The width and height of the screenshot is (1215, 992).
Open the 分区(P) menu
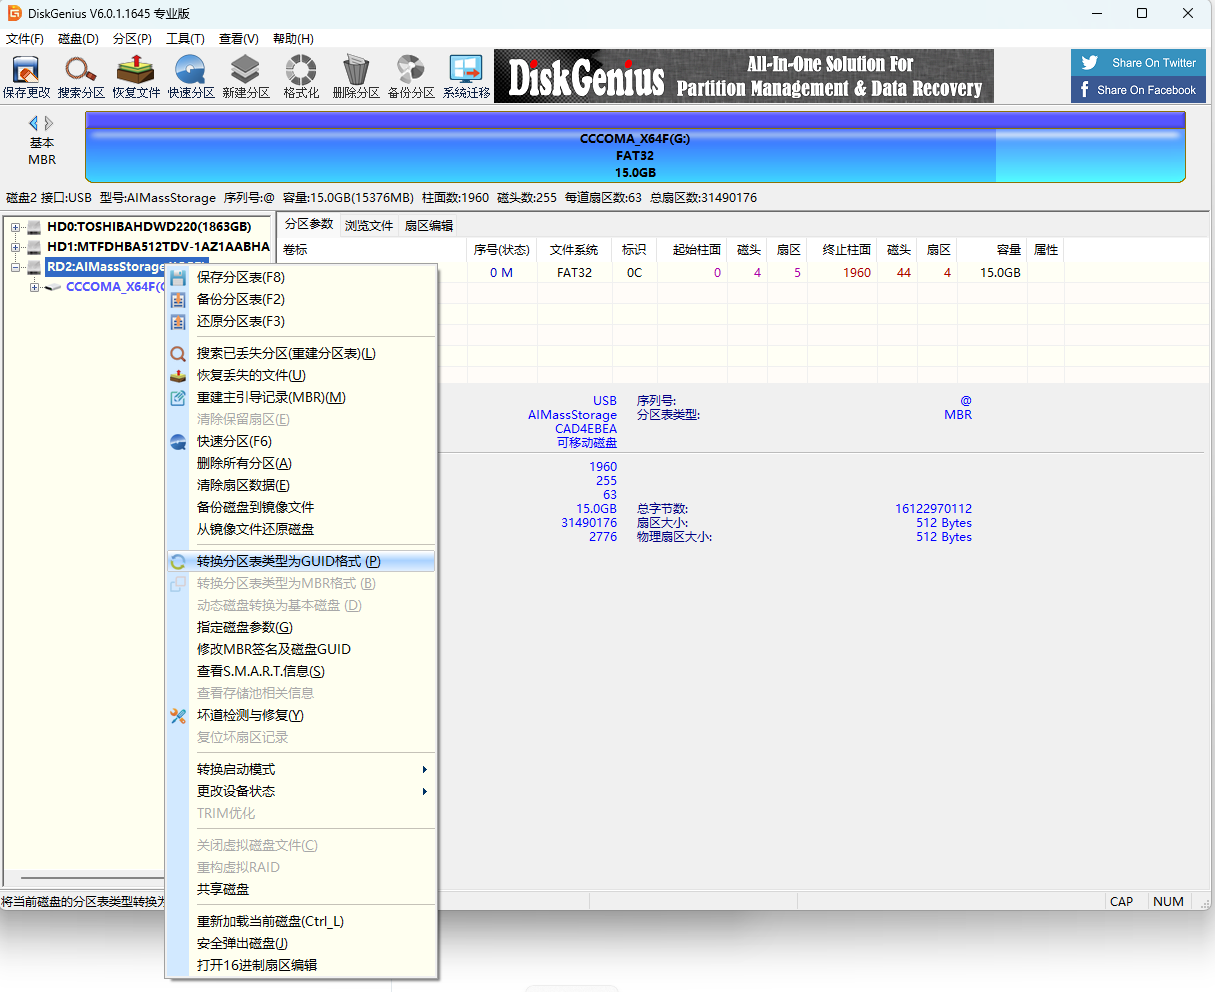point(132,39)
